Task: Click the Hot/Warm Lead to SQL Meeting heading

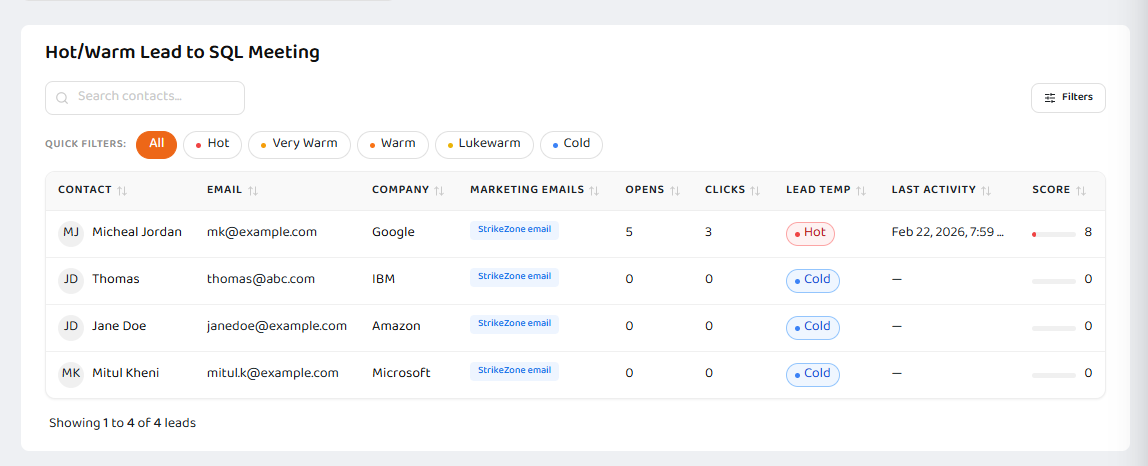Action: click(x=182, y=52)
